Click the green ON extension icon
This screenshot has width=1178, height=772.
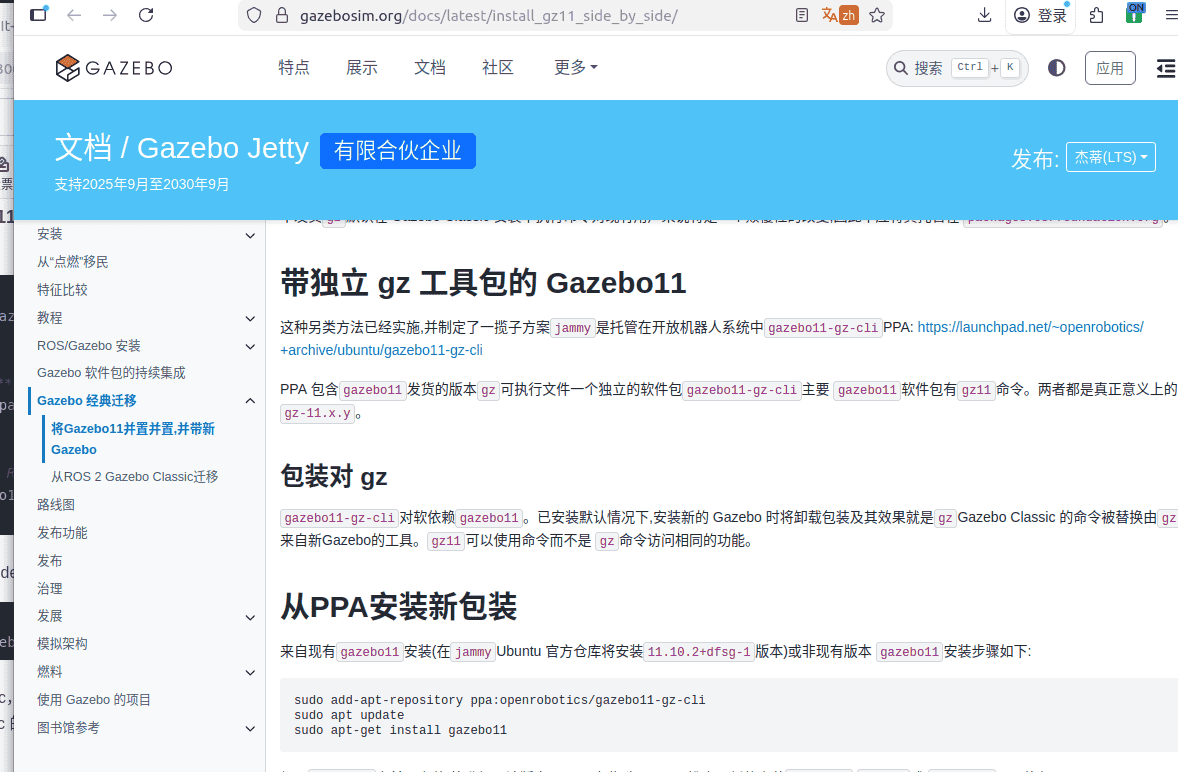[1134, 14]
